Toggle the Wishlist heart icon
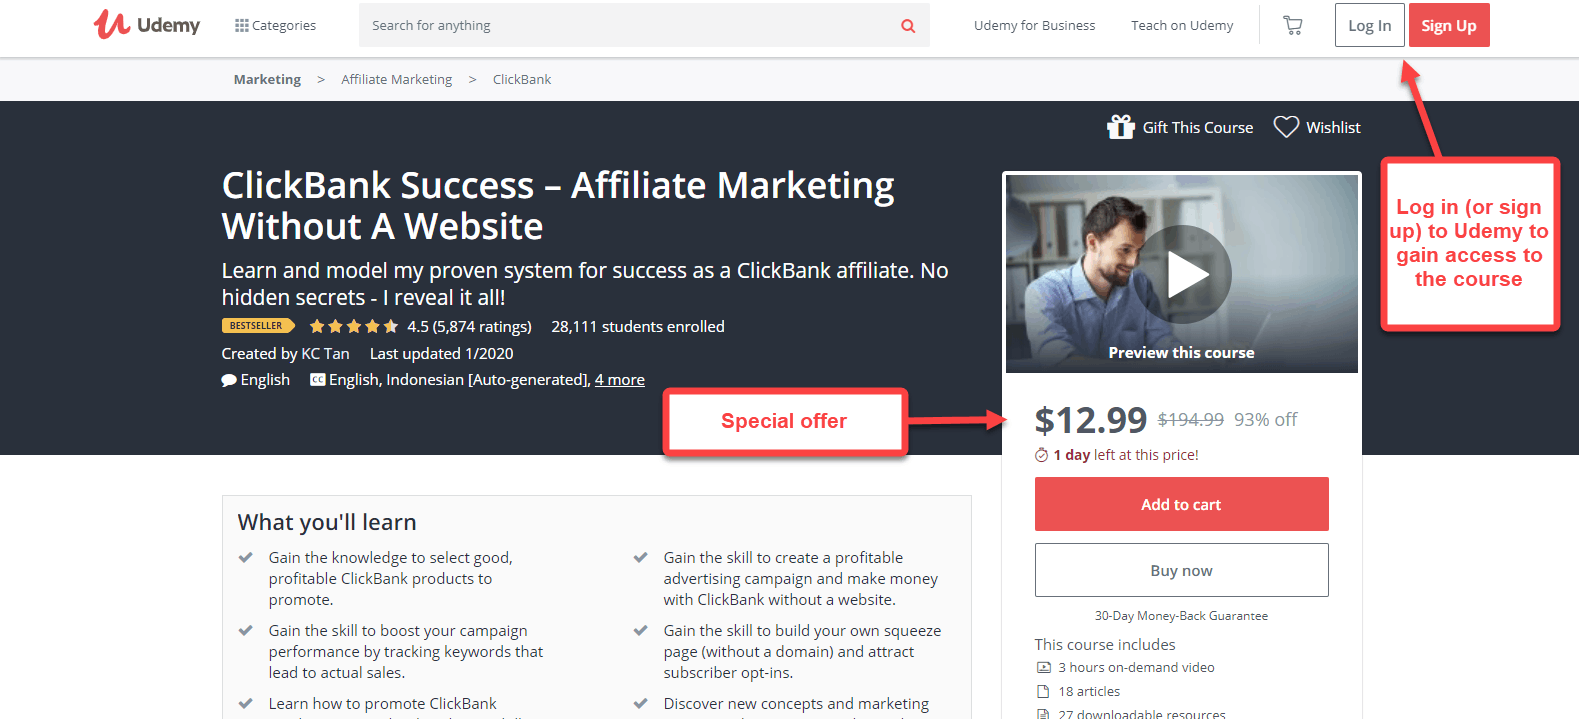1579x719 pixels. click(1286, 127)
